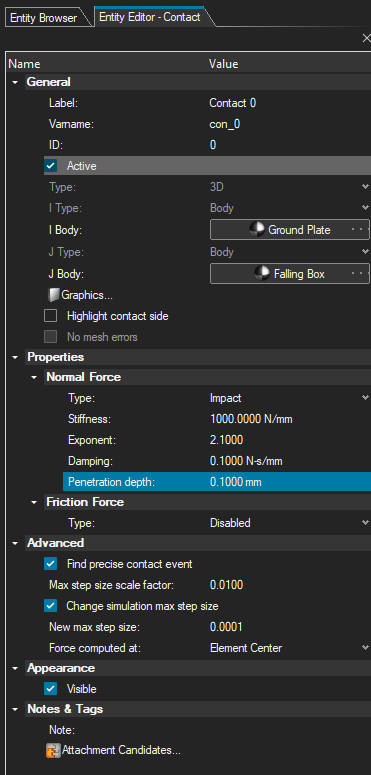Collapse the Normal Force group
The width and height of the screenshot is (371, 775).
coord(34,377)
